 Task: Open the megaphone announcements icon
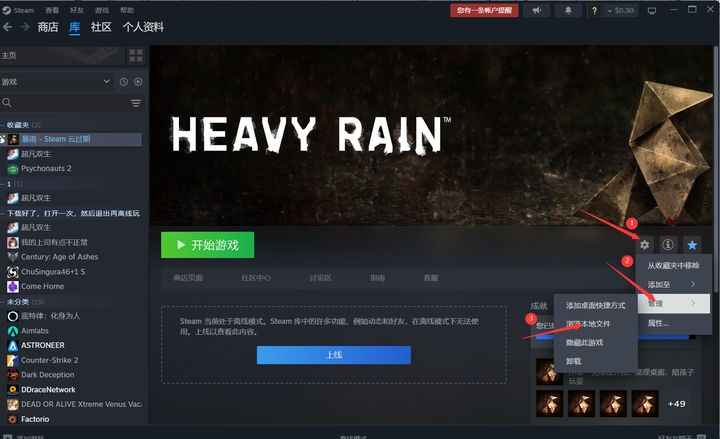click(536, 10)
